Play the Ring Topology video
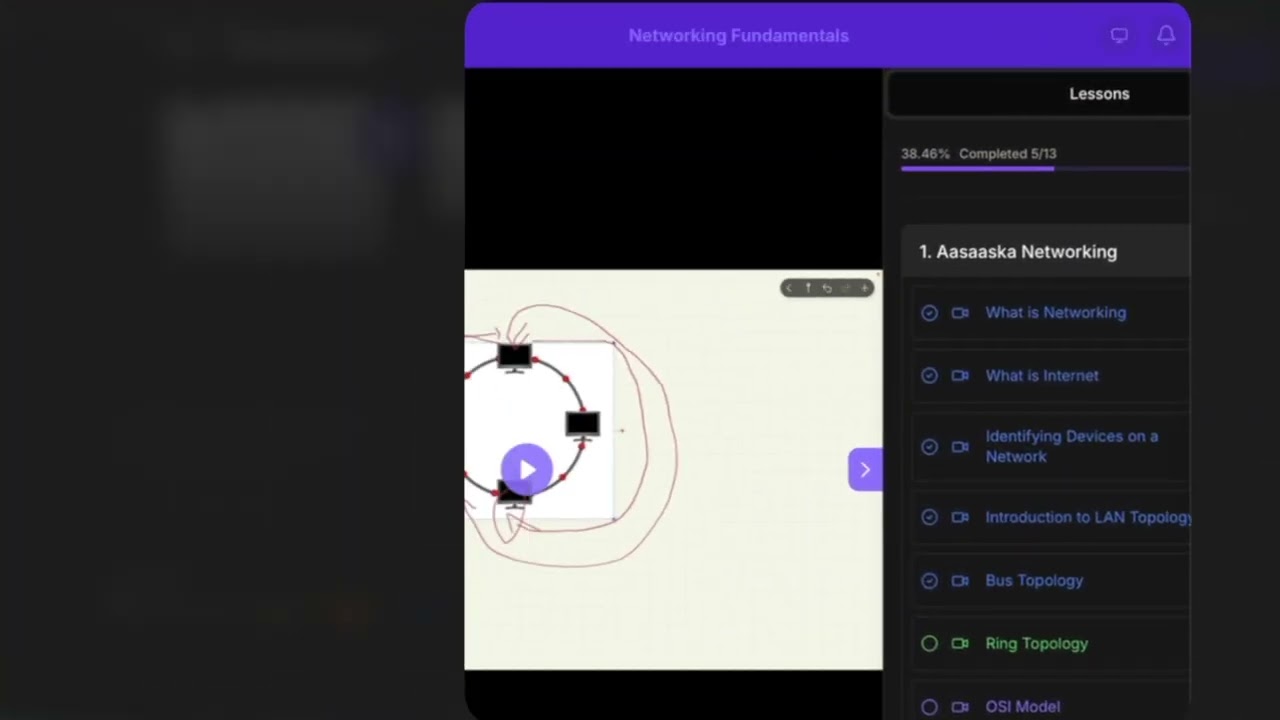 pyautogui.click(x=527, y=469)
